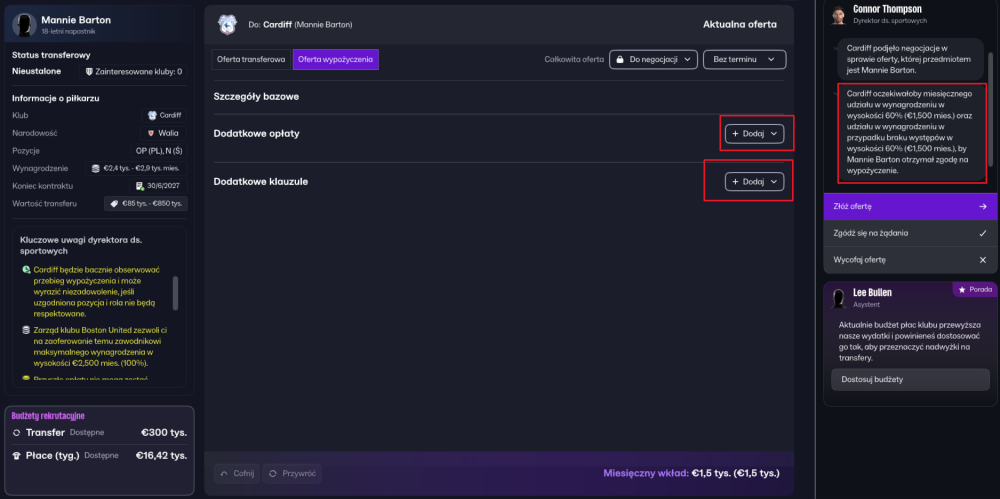Image resolution: width=1000 pixels, height=499 pixels.
Task: Click Lee Bullen's assistant avatar
Action: [x=838, y=298]
